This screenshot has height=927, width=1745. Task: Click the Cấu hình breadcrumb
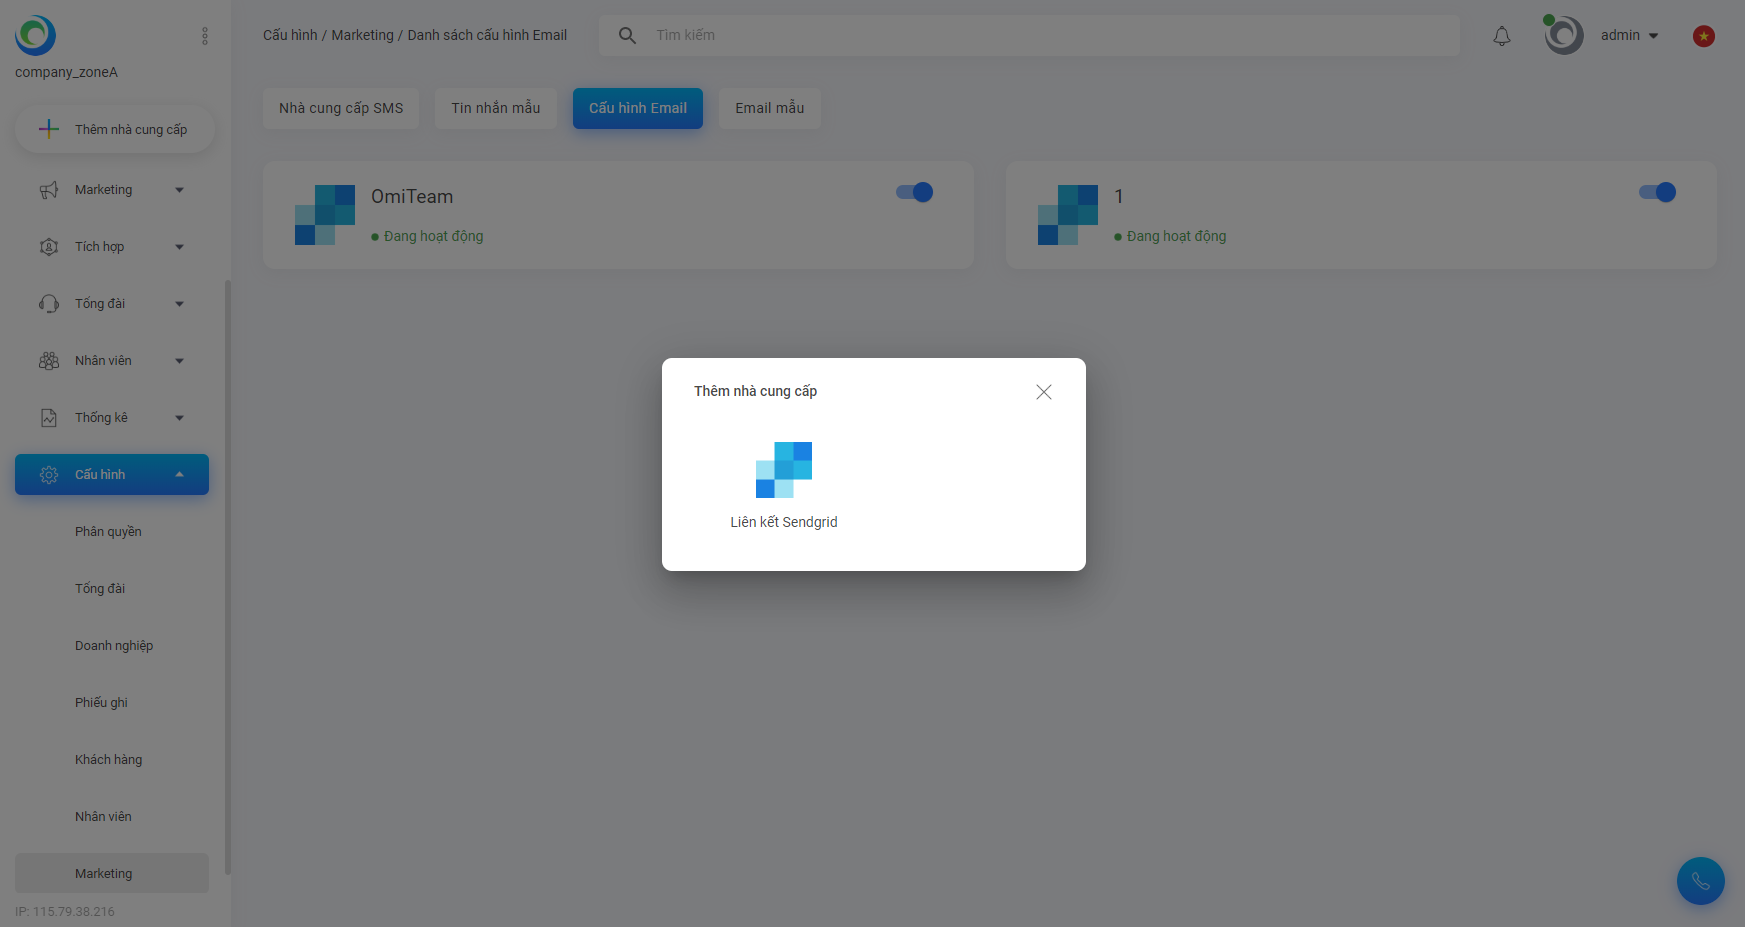coord(290,35)
